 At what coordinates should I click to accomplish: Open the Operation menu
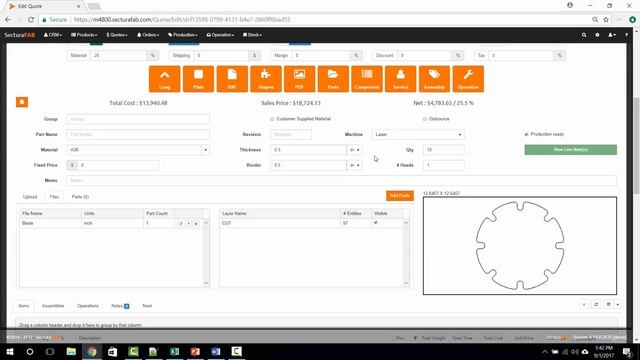click(220, 35)
